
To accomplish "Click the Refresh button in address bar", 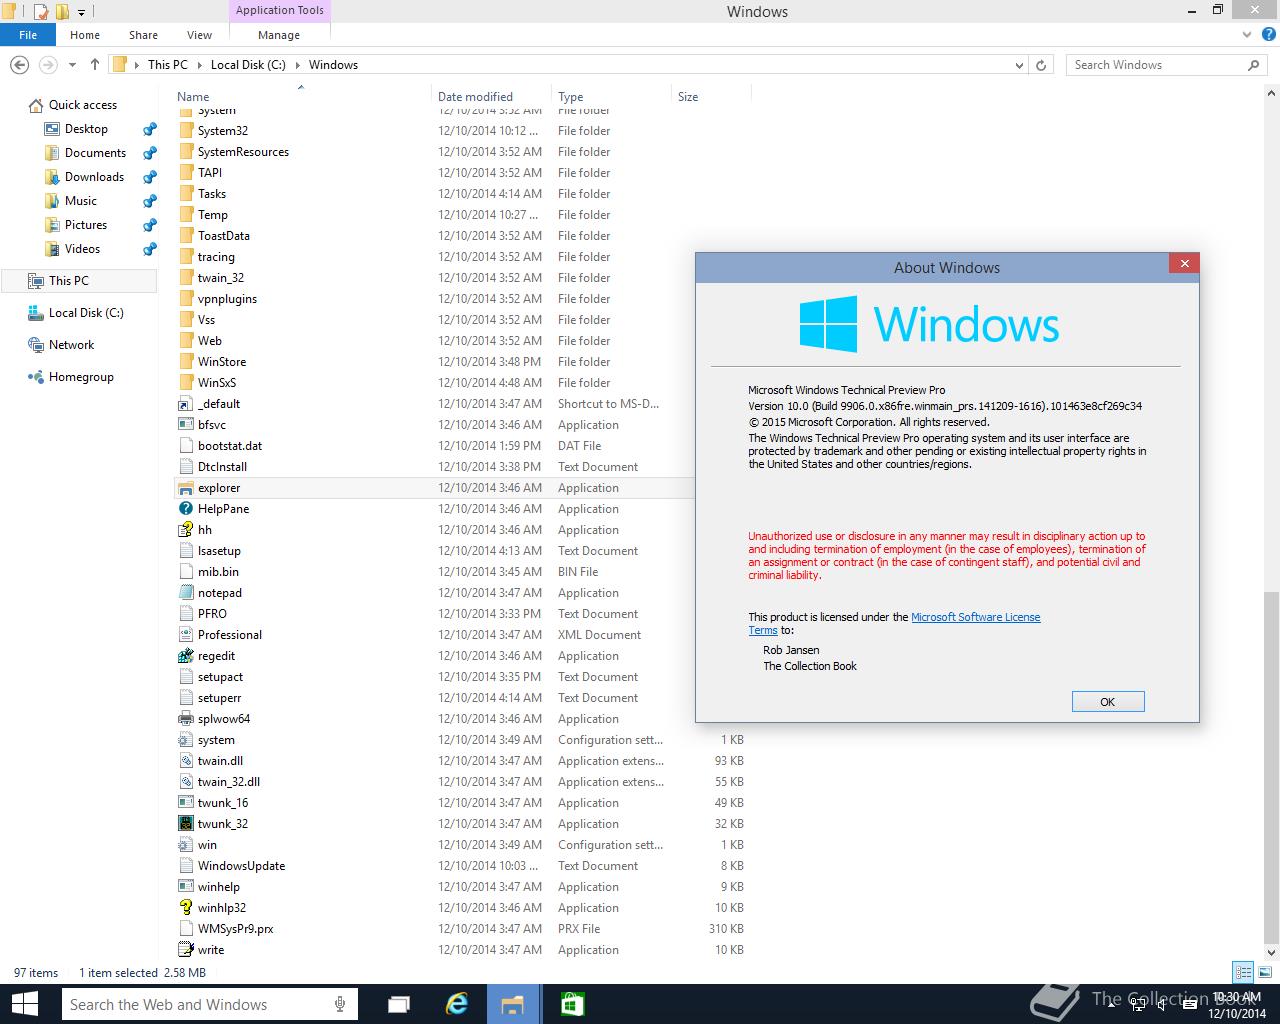I will 1041,65.
